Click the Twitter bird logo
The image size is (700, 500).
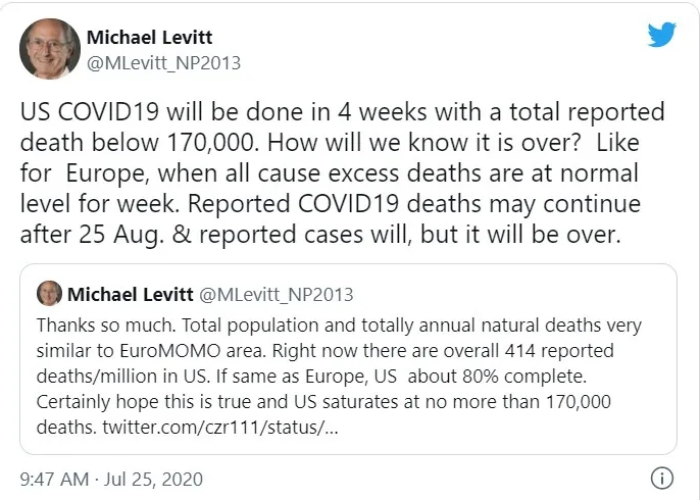(662, 34)
